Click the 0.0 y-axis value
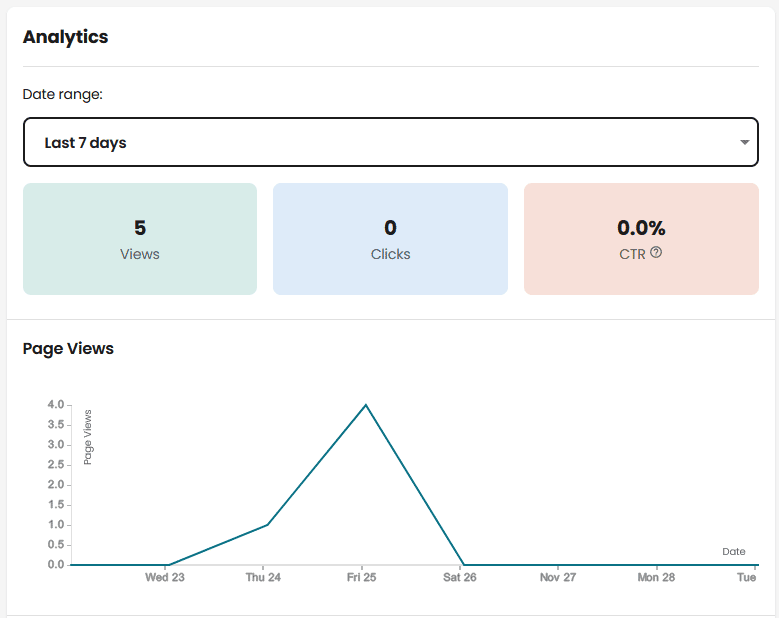The height and width of the screenshot is (618, 779). 56,564
